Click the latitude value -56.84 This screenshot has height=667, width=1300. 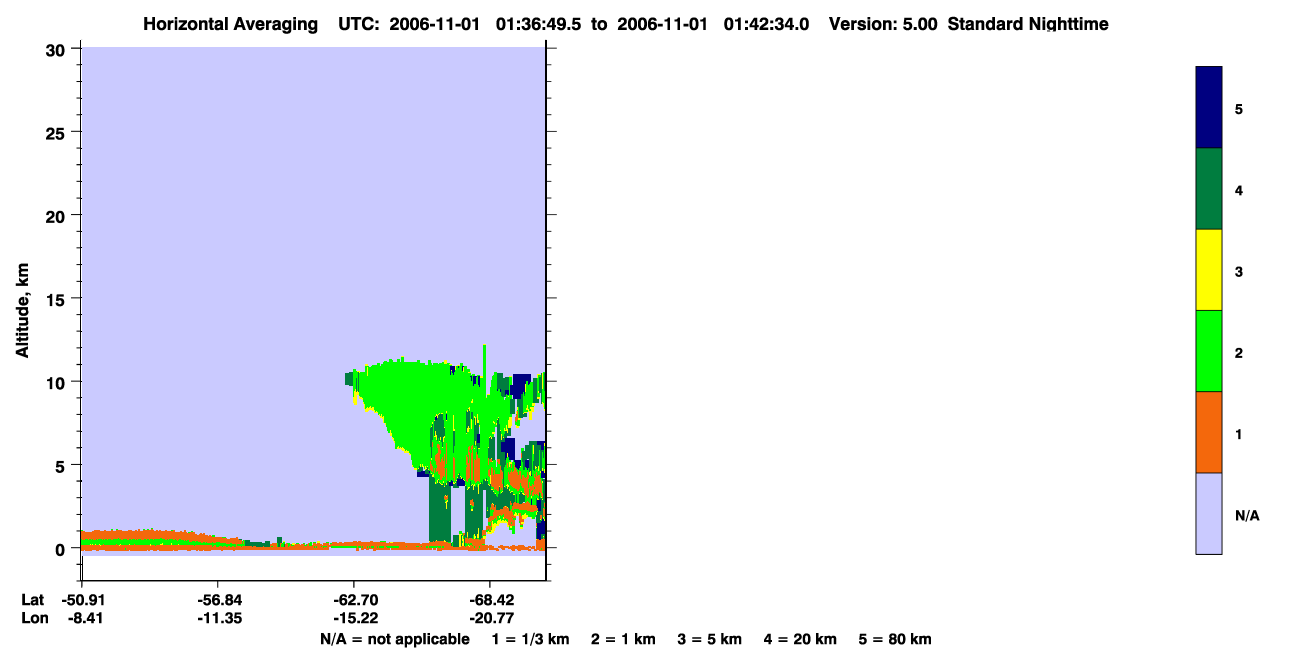tap(218, 601)
